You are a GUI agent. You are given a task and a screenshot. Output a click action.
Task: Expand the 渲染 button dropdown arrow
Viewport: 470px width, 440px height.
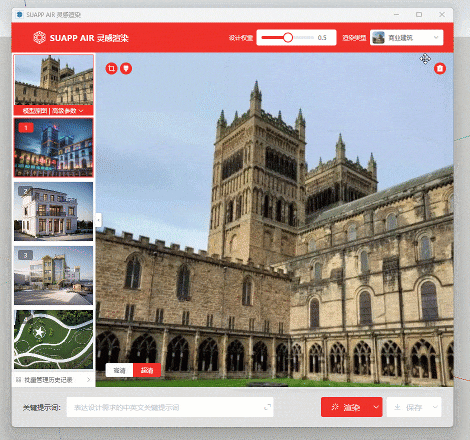(x=376, y=407)
